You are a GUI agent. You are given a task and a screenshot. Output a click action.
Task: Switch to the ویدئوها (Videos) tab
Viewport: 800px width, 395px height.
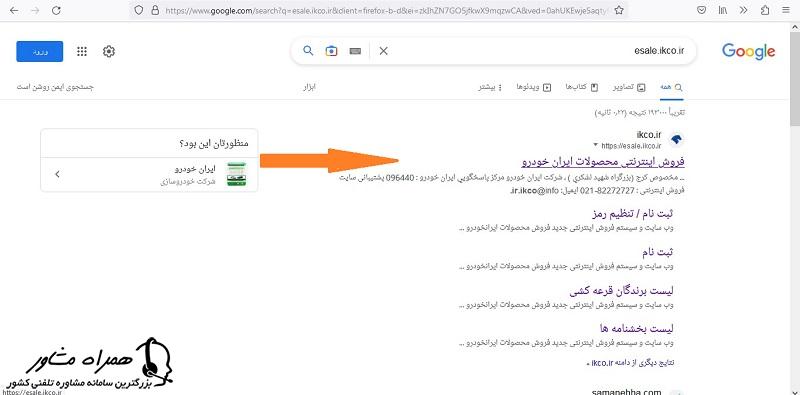pyautogui.click(x=534, y=87)
